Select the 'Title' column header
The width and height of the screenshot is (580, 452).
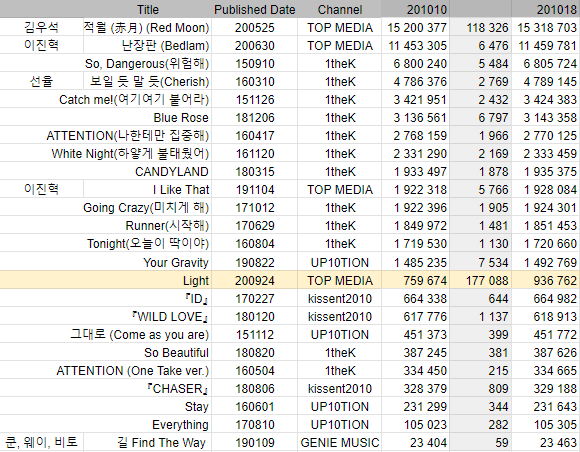pos(148,10)
